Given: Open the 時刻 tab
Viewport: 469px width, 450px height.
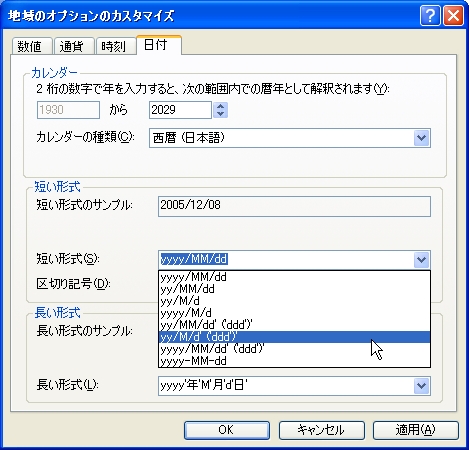Looking at the screenshot, I should [x=116, y=46].
